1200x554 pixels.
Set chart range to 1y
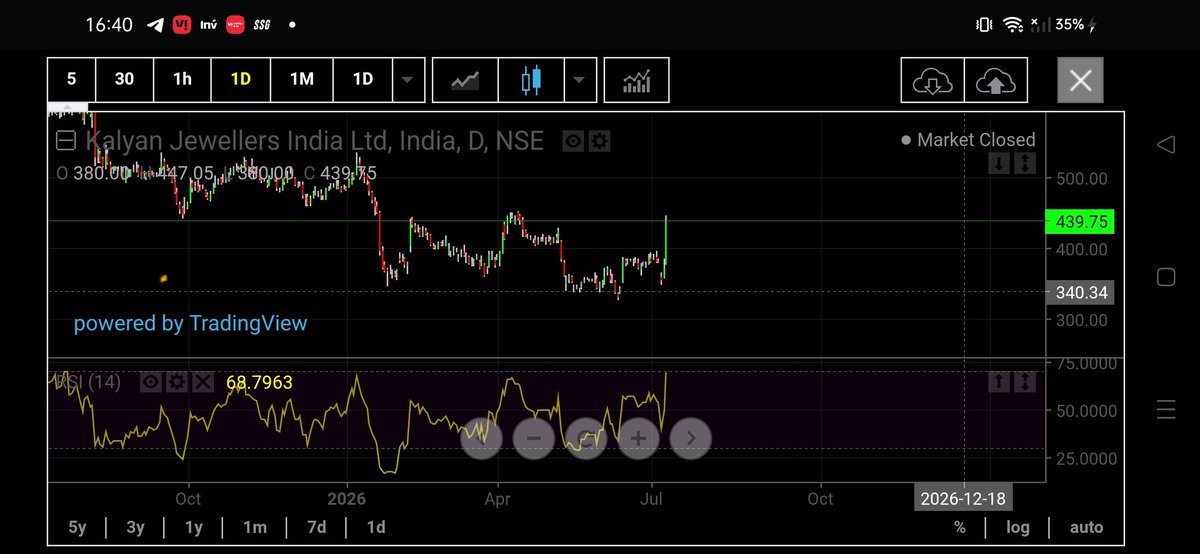pos(194,527)
